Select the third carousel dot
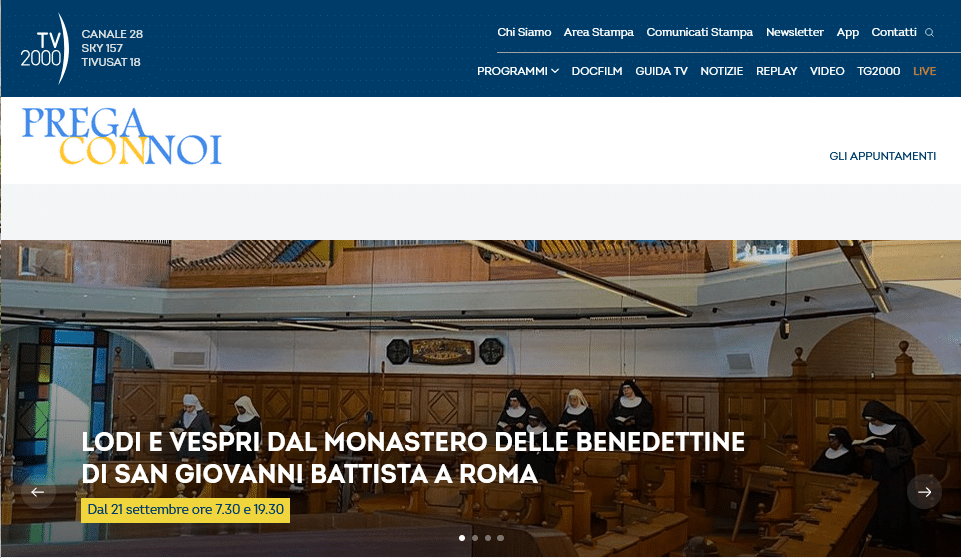 point(487,538)
